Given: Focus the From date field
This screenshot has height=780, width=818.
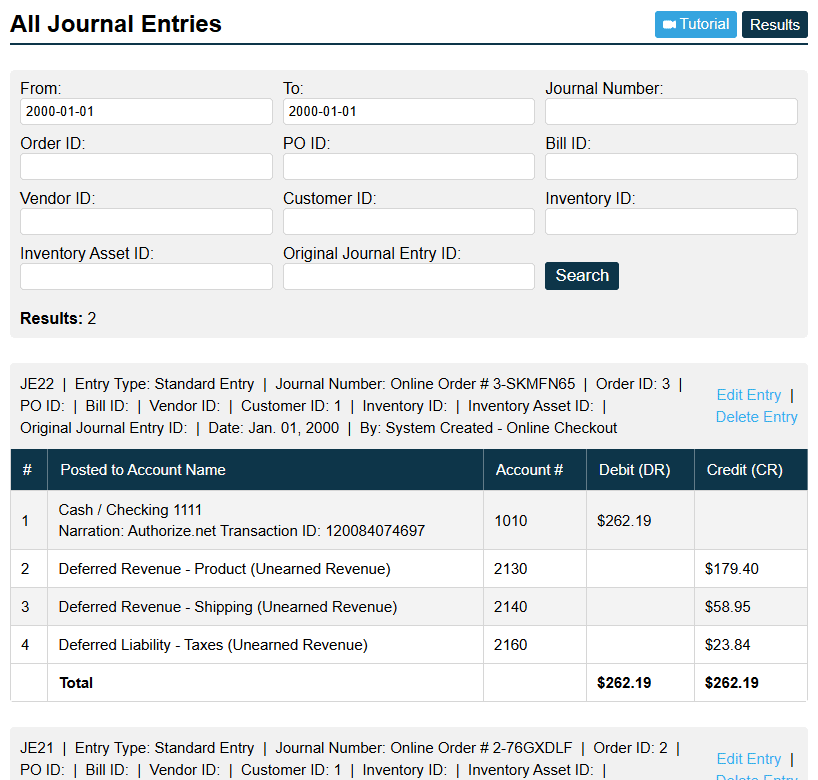Looking at the screenshot, I should 146,111.
